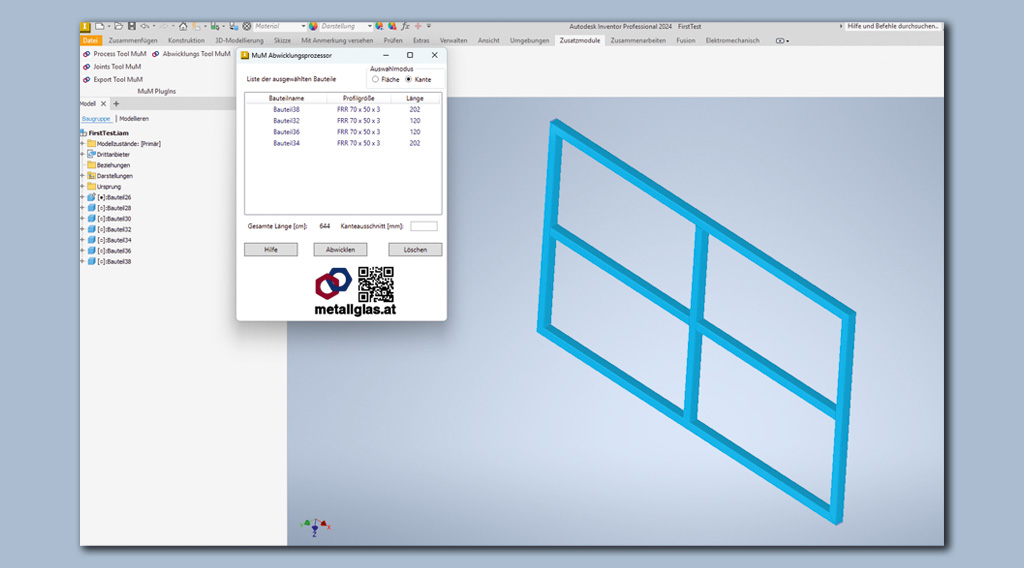
Task: Select Bauteil32 row in the parts list
Action: pyautogui.click(x=286, y=120)
